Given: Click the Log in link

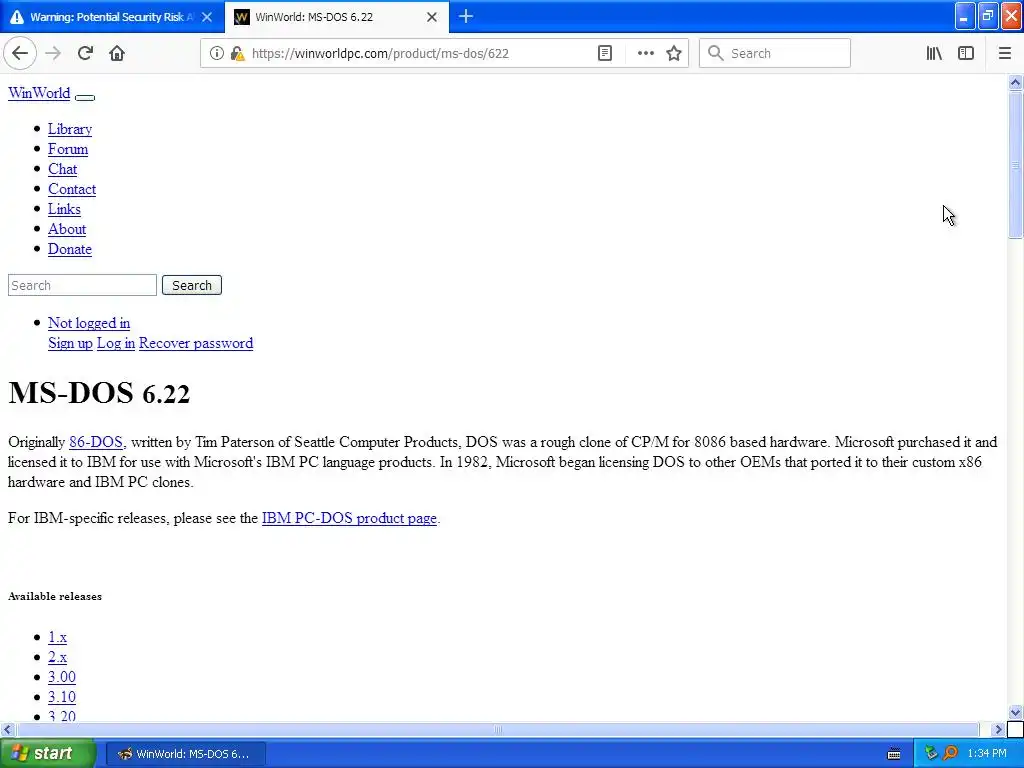Looking at the screenshot, I should [x=116, y=344].
